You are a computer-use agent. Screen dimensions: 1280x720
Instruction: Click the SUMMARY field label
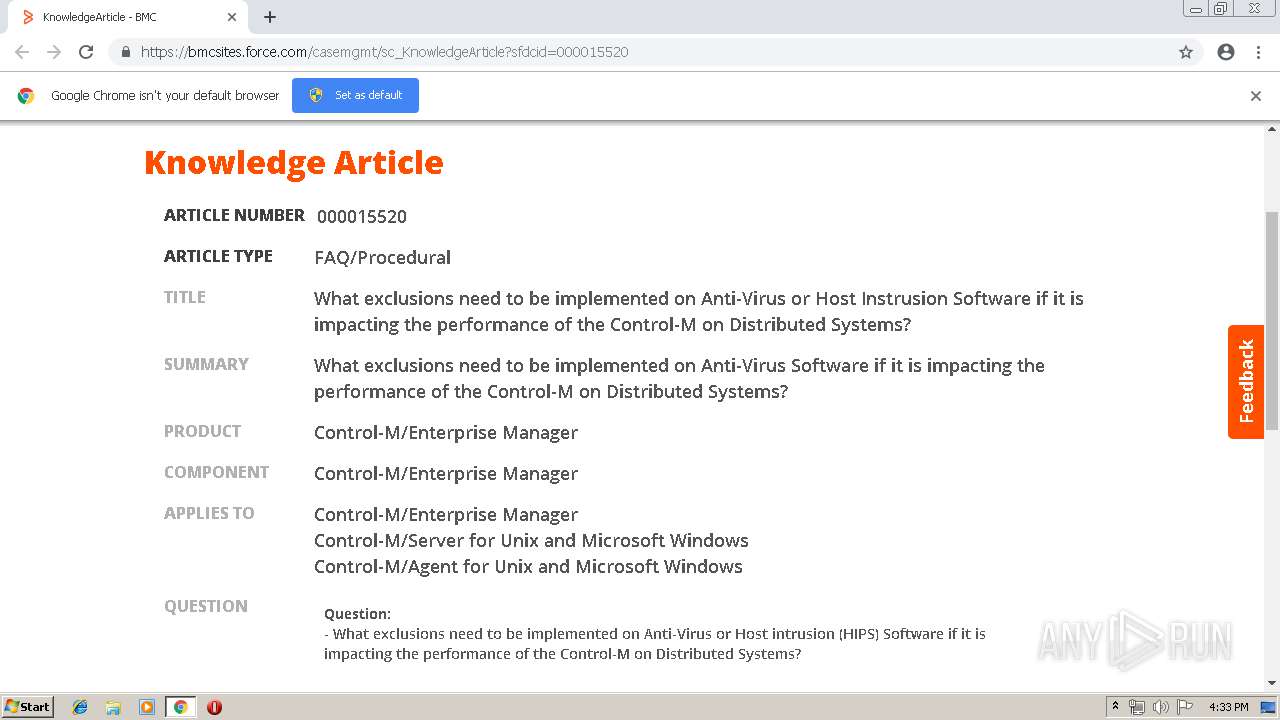(206, 364)
